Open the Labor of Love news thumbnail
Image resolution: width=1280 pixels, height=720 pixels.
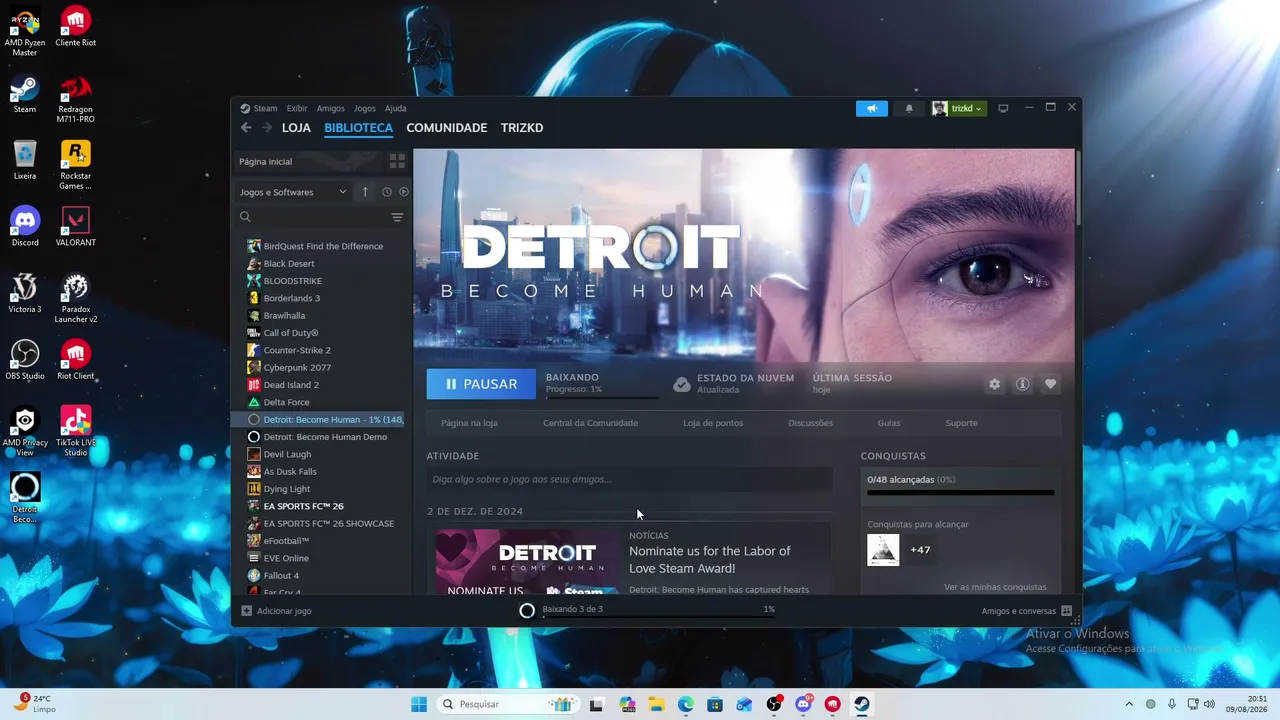pos(527,562)
